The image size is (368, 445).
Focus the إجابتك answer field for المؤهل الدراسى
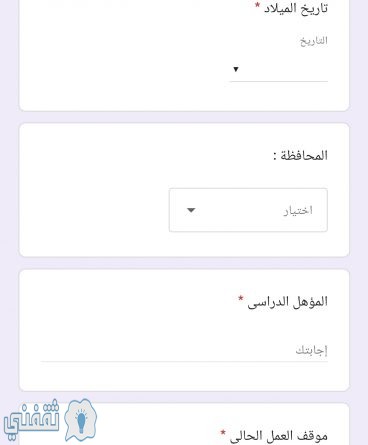pyautogui.click(x=184, y=350)
